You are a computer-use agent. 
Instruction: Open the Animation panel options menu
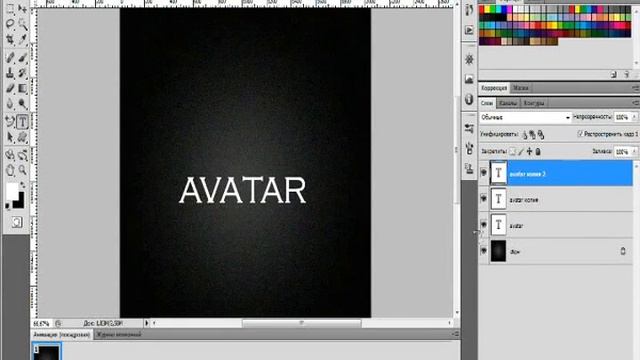coord(456,334)
